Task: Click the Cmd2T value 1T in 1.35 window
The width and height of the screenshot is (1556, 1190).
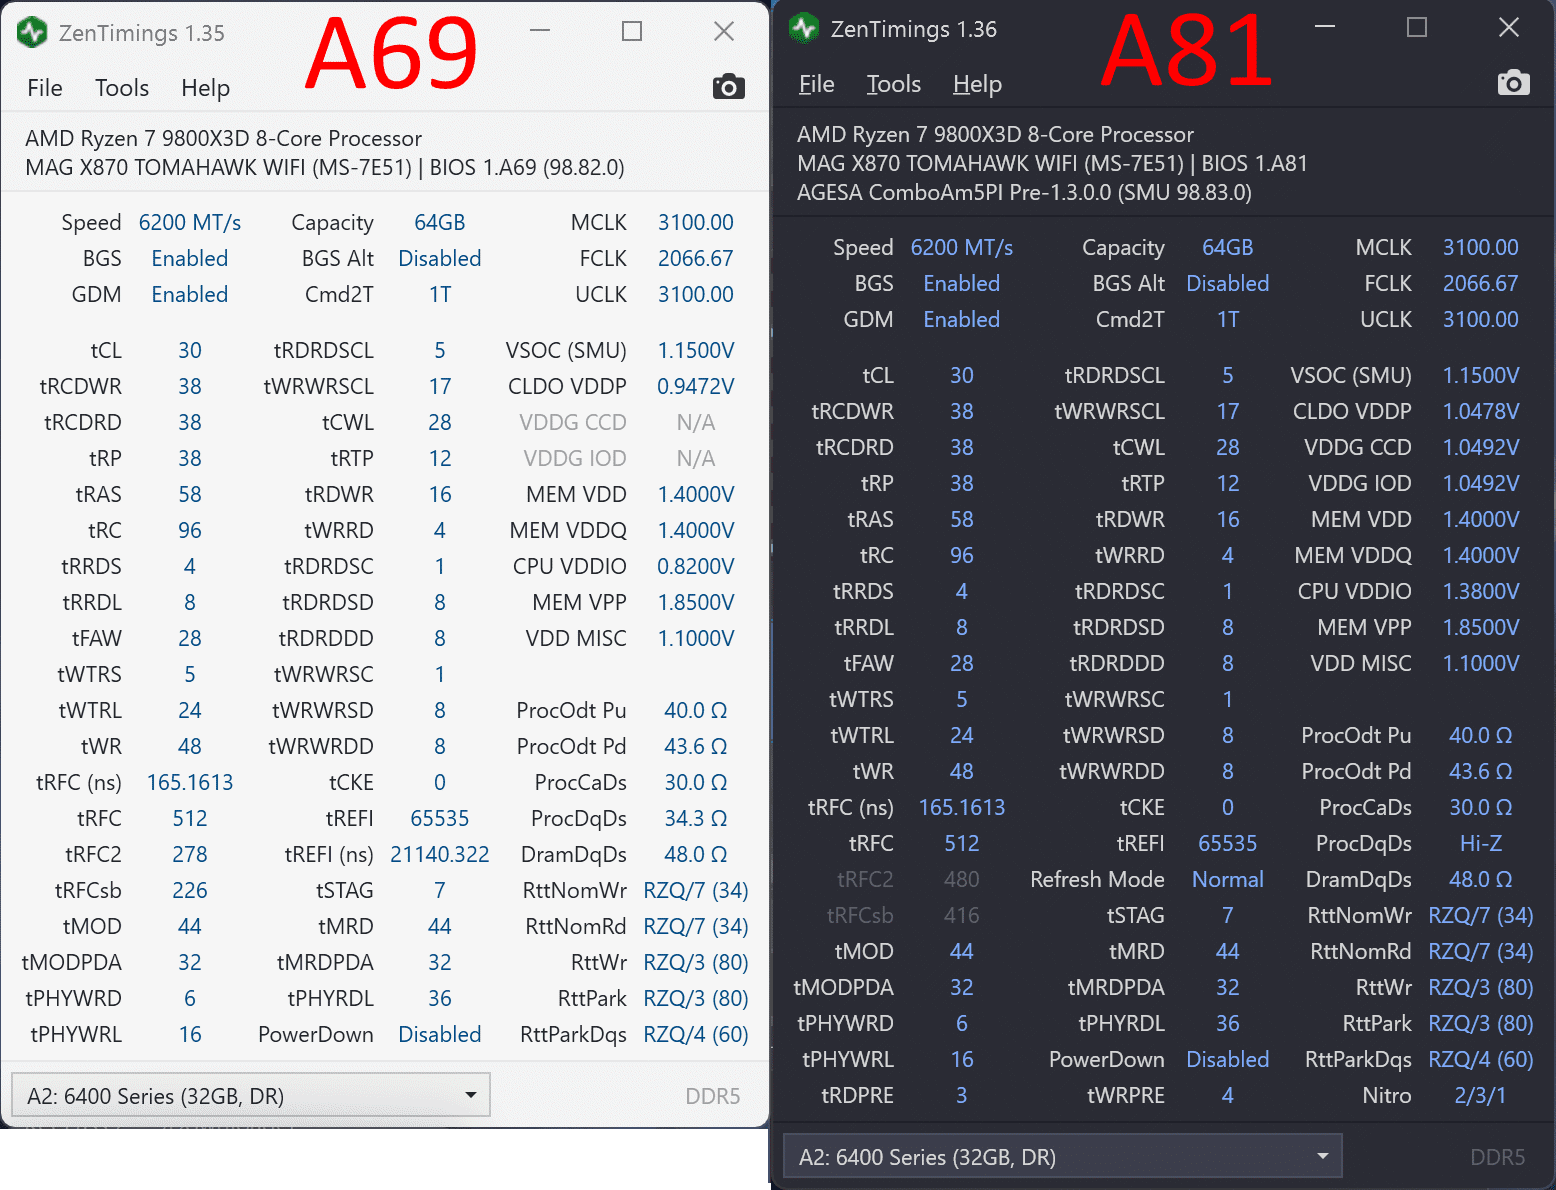Action: pyautogui.click(x=440, y=294)
